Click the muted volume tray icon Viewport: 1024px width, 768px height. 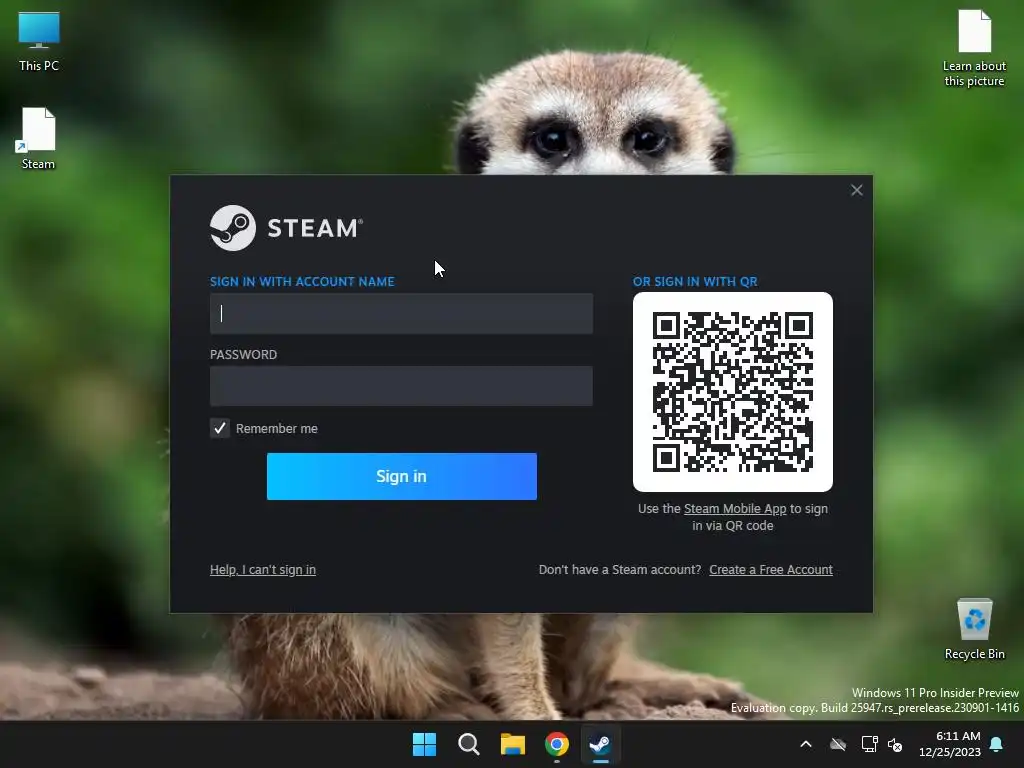(895, 744)
